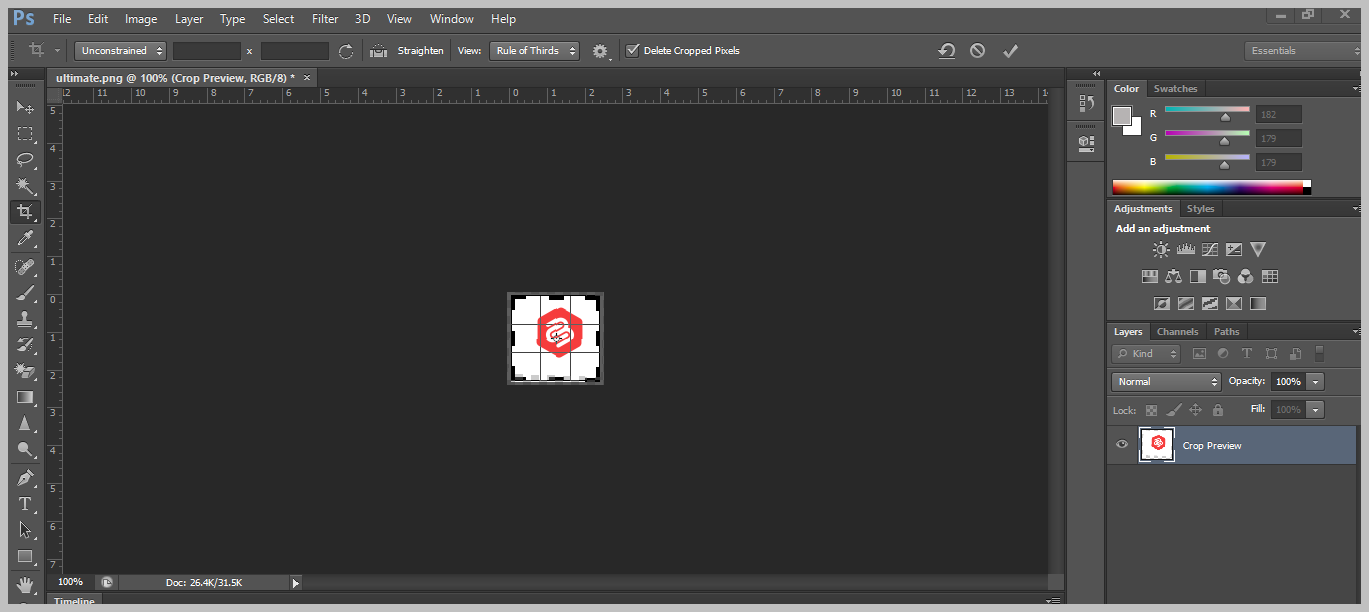Switch to the Styles tab

pos(1200,209)
